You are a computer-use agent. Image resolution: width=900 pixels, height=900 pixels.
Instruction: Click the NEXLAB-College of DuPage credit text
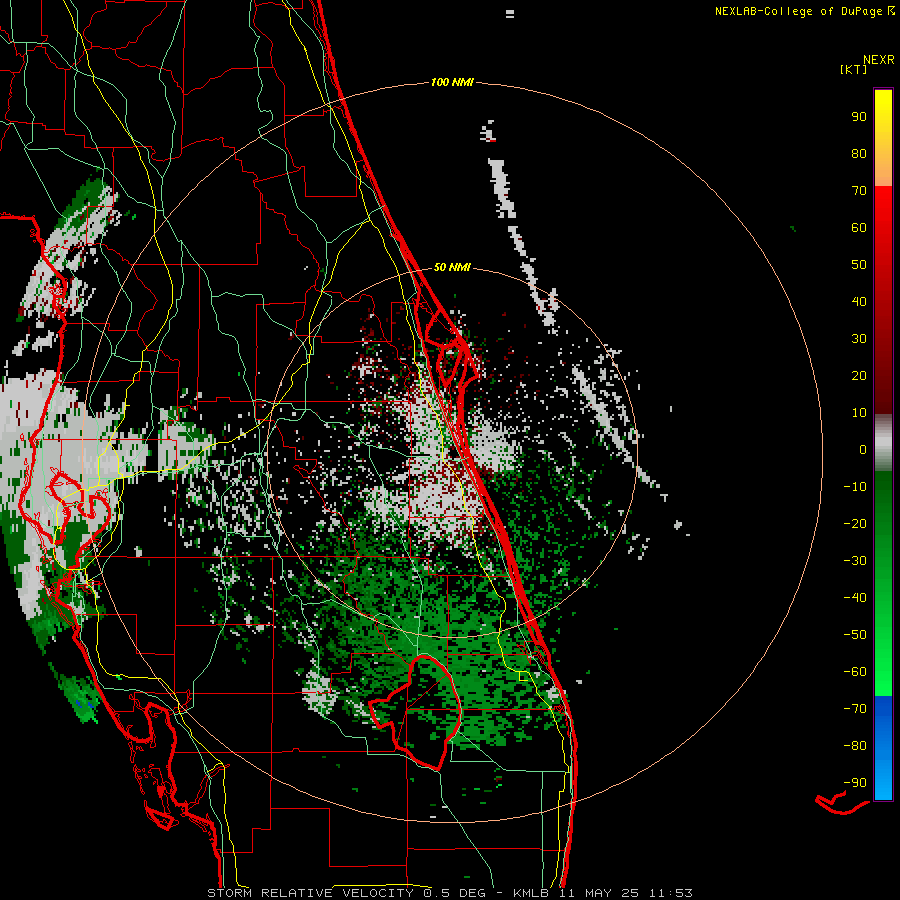[x=804, y=11]
